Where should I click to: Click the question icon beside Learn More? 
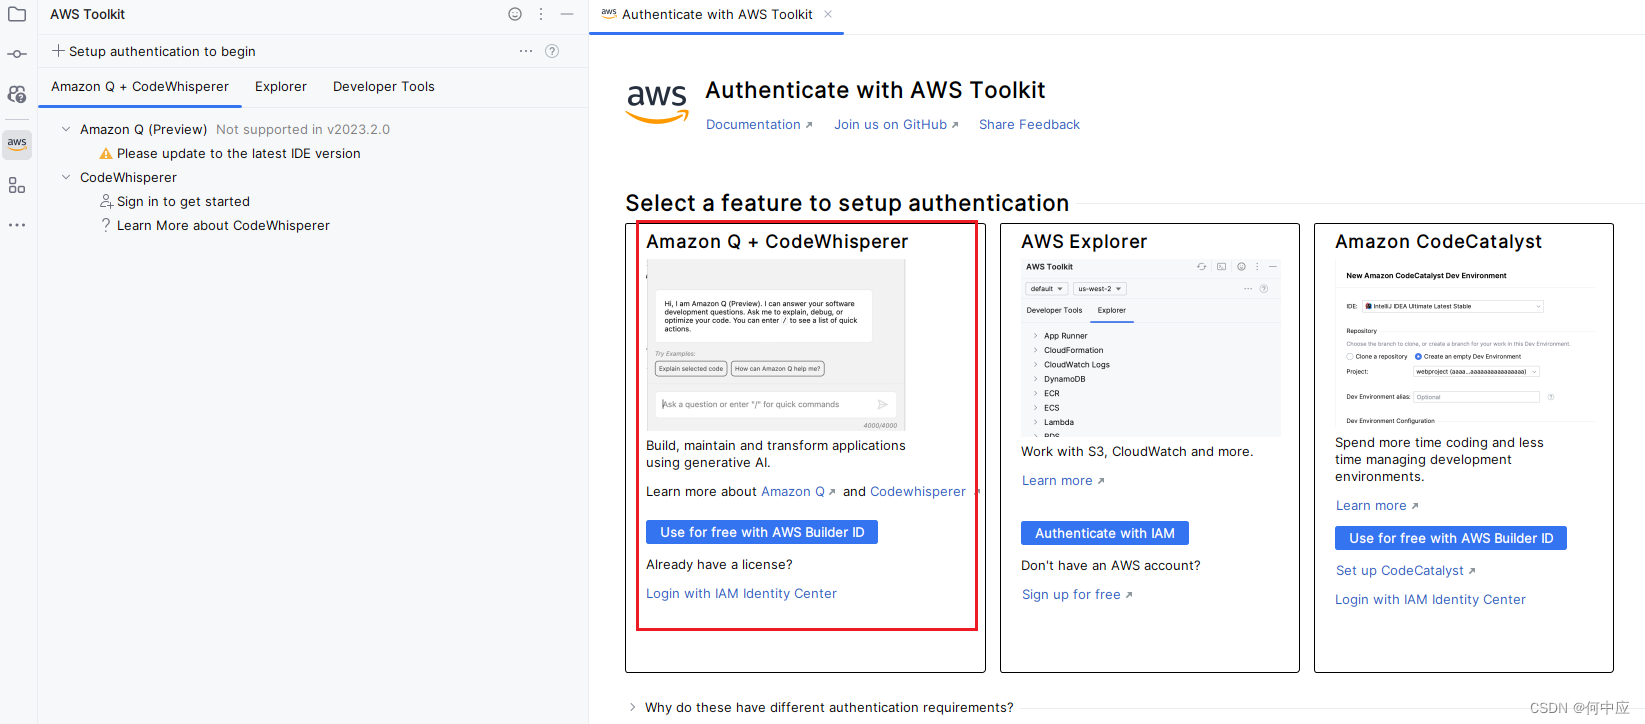coord(106,226)
